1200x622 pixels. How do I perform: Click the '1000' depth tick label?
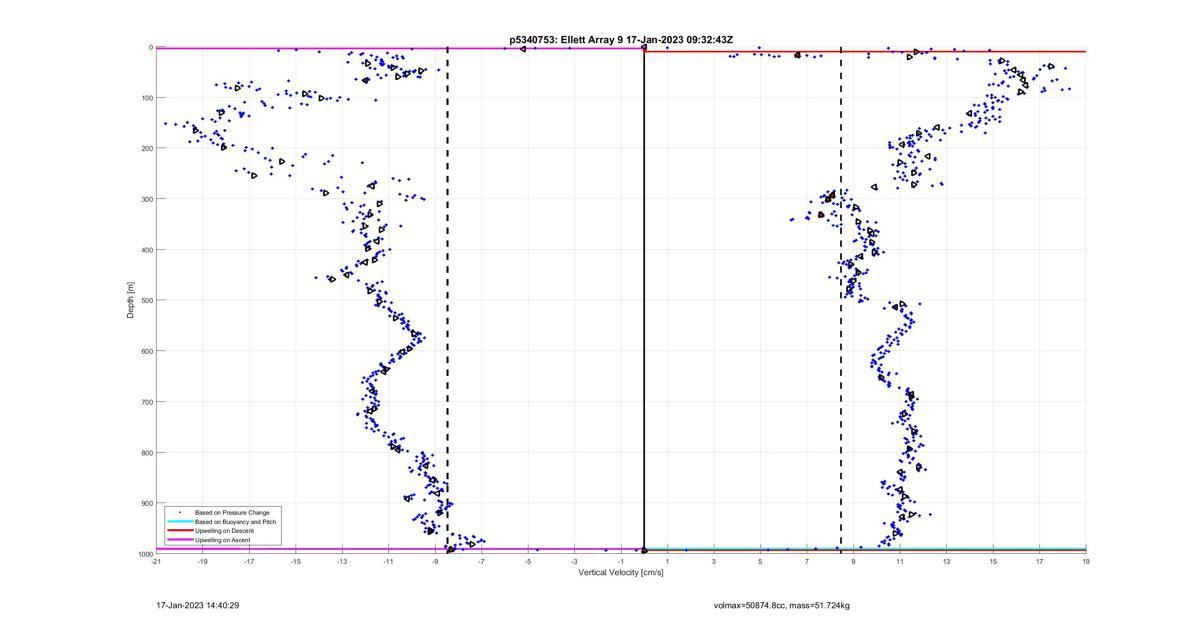(x=145, y=554)
